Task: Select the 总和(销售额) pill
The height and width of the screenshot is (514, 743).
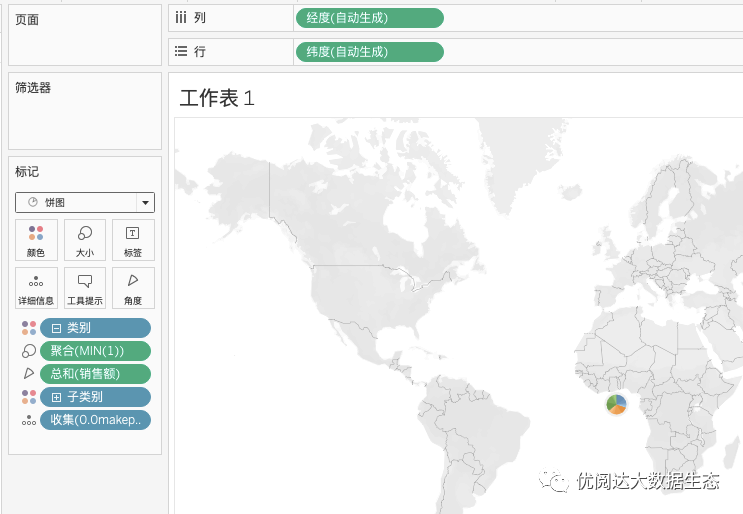Action: click(x=95, y=374)
